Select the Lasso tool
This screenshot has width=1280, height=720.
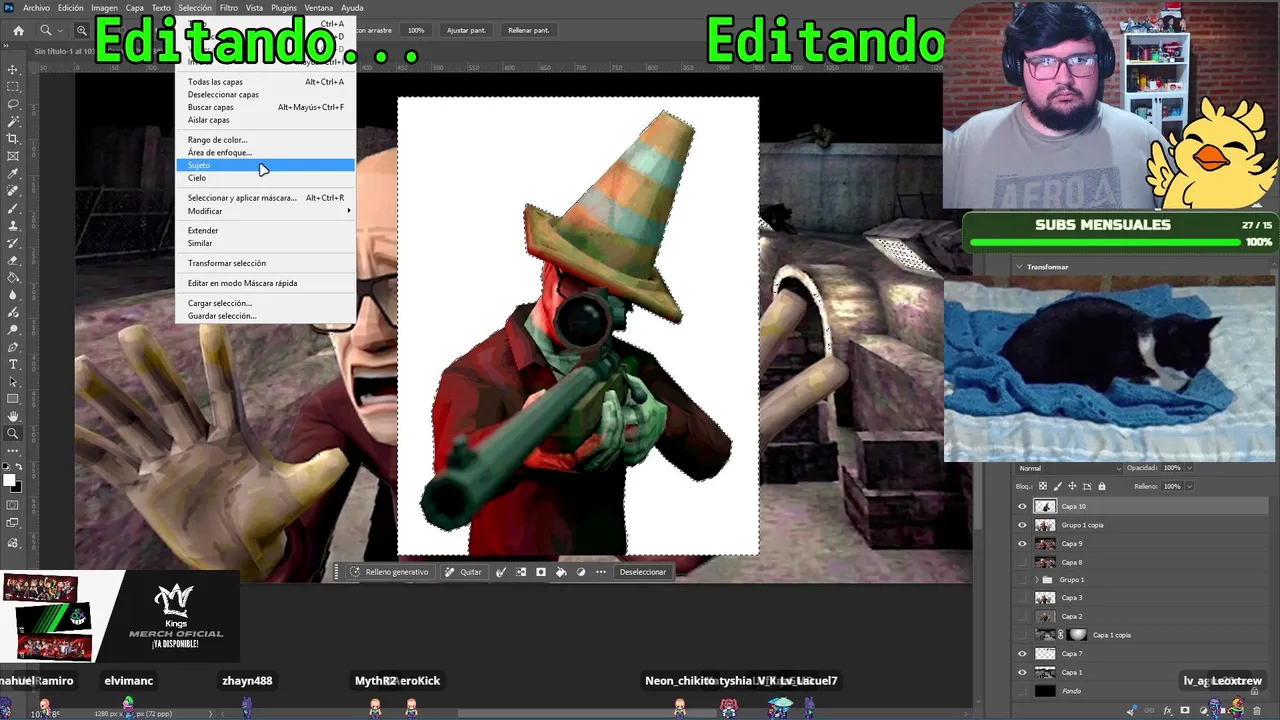13,104
